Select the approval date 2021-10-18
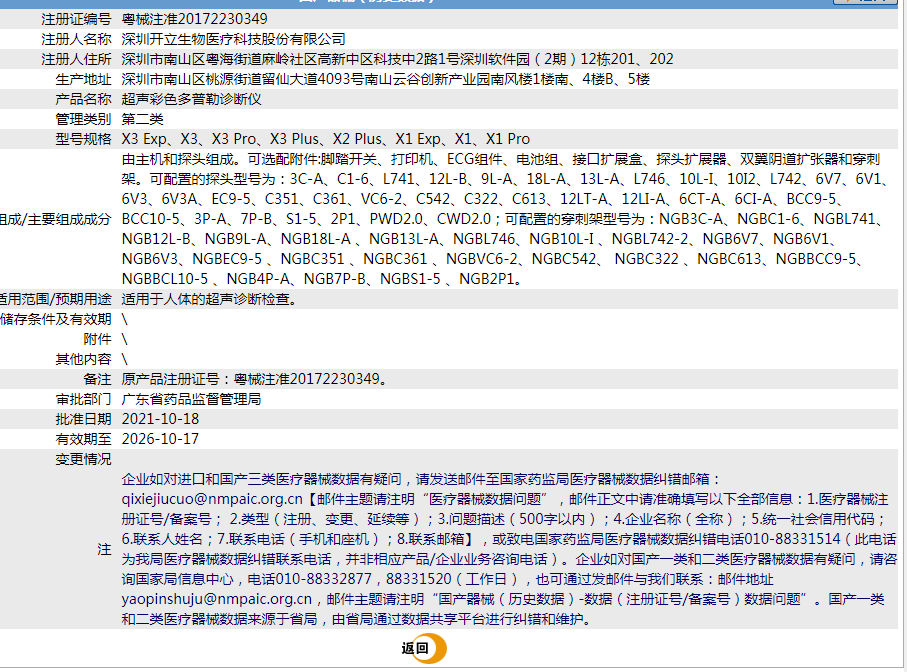 click(160, 419)
